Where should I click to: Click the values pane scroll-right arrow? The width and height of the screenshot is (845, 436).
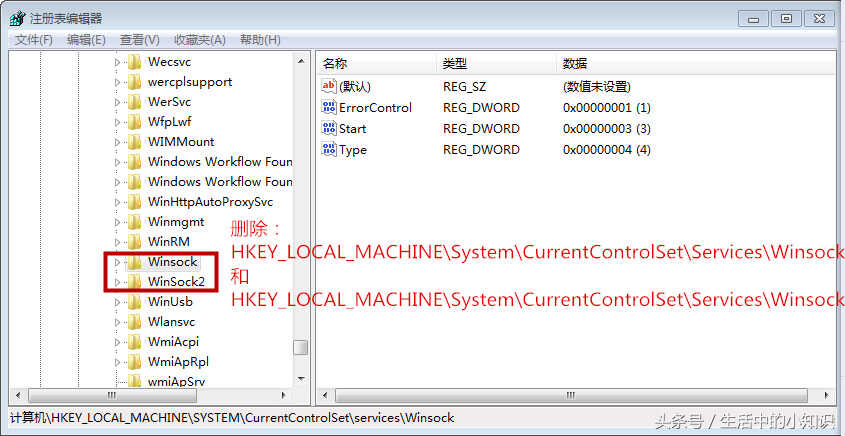827,396
